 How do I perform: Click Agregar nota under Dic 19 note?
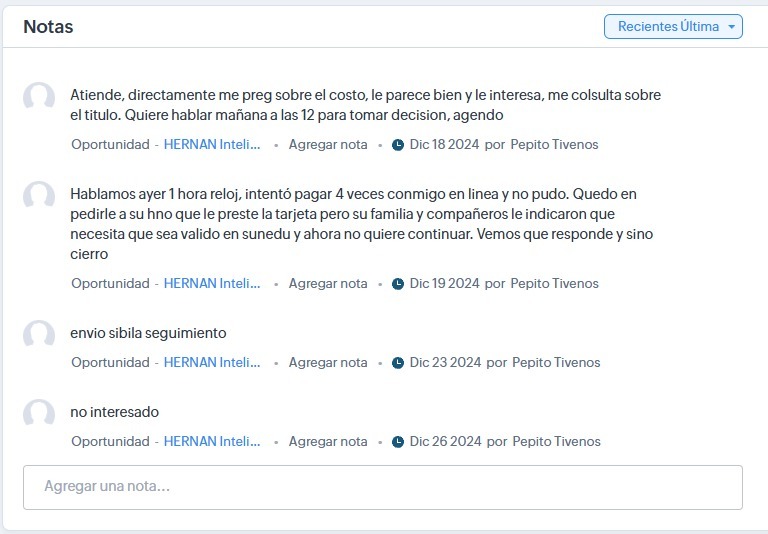coord(328,284)
